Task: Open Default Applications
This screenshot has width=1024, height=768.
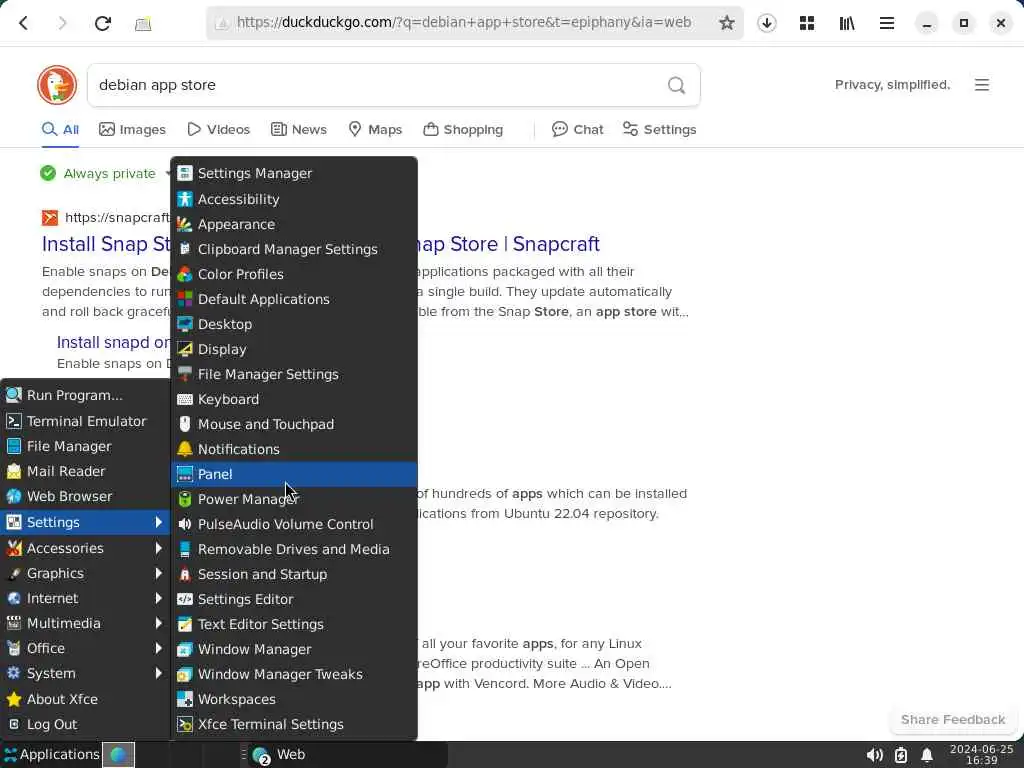Action: point(294,299)
